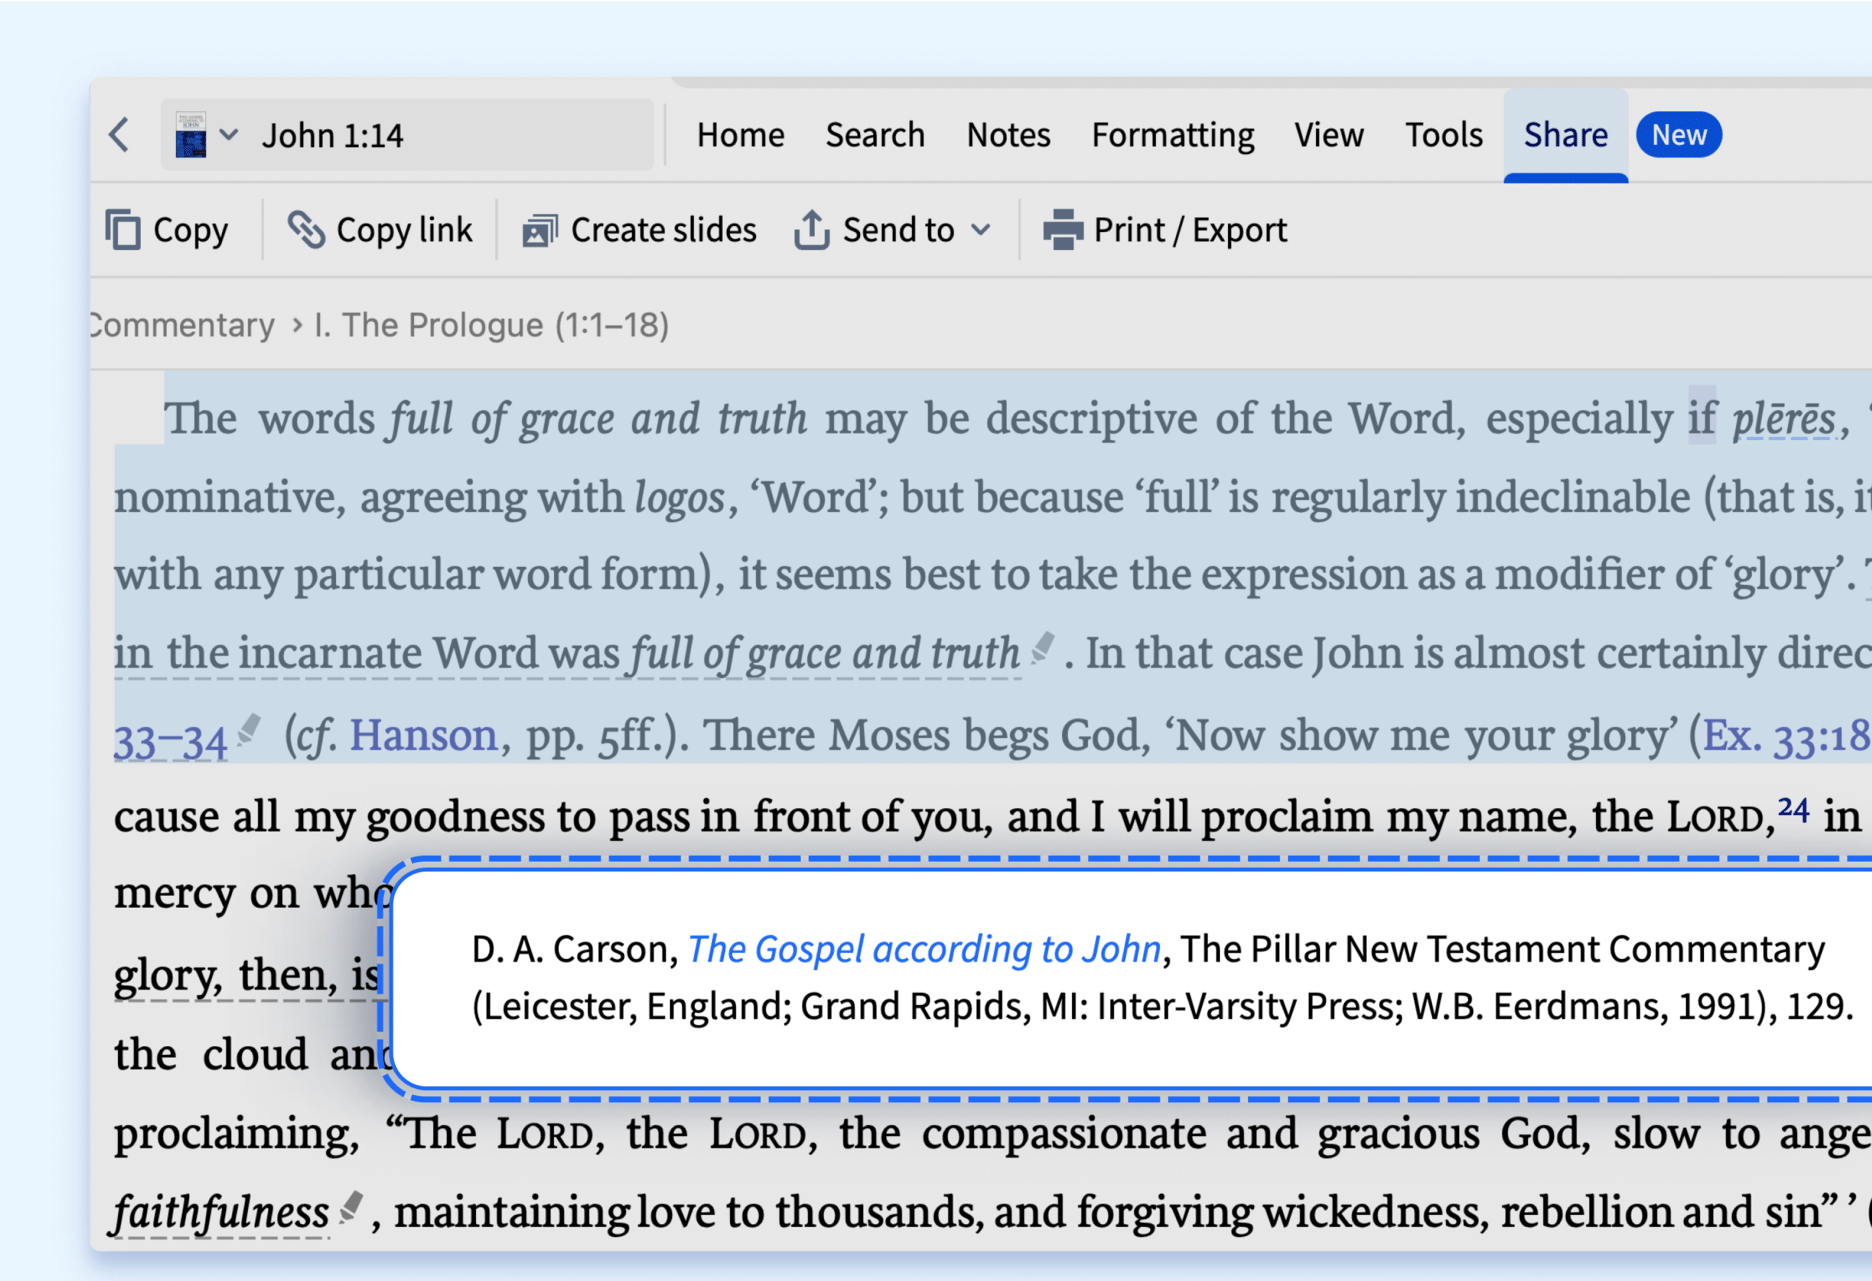Click the author name D. A. Carson
Viewport: 1872px width, 1281px height.
pyautogui.click(x=573, y=949)
